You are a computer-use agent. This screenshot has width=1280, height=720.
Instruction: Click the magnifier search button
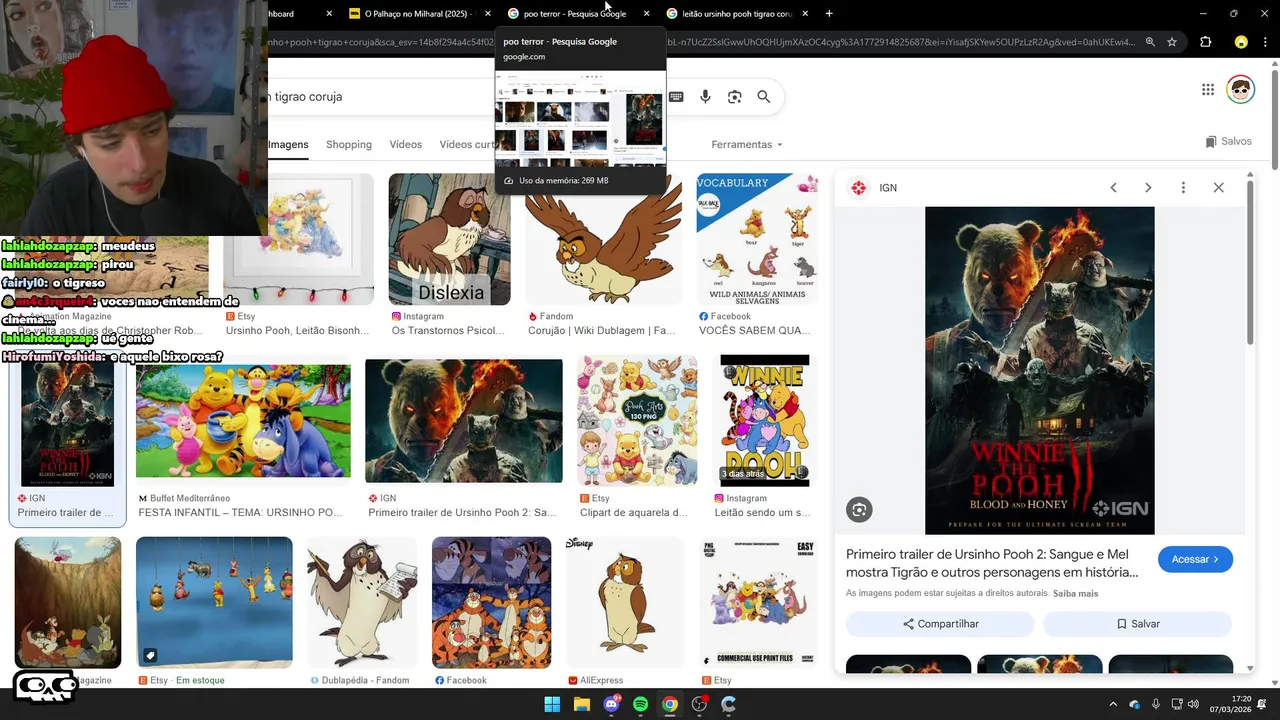click(764, 97)
